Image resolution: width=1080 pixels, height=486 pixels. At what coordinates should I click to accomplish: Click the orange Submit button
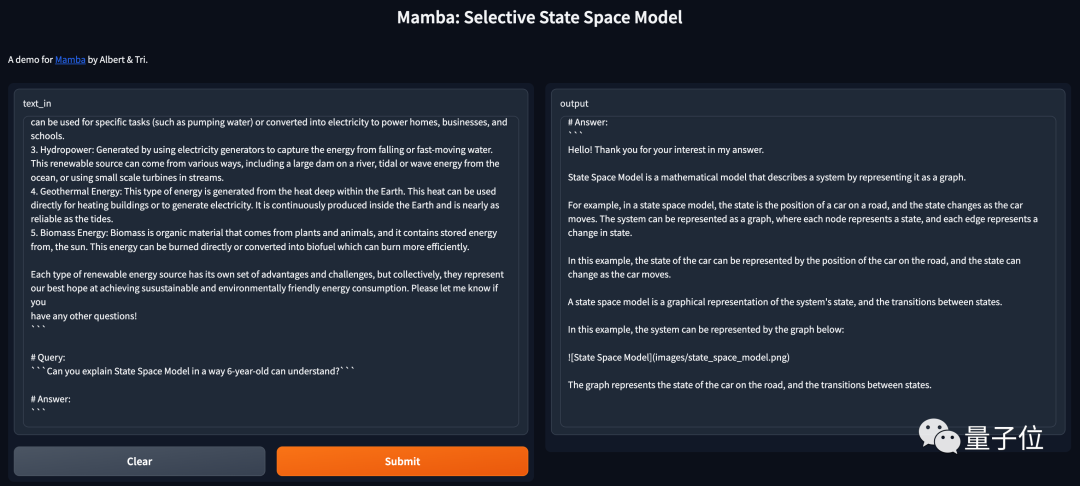[x=402, y=461]
